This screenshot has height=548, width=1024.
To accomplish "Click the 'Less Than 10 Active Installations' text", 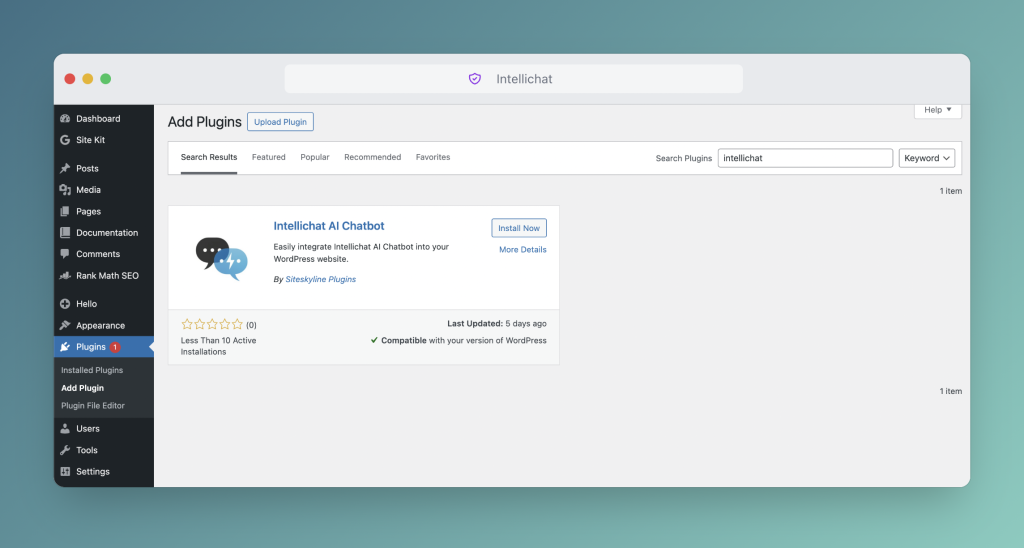I will [218, 346].
